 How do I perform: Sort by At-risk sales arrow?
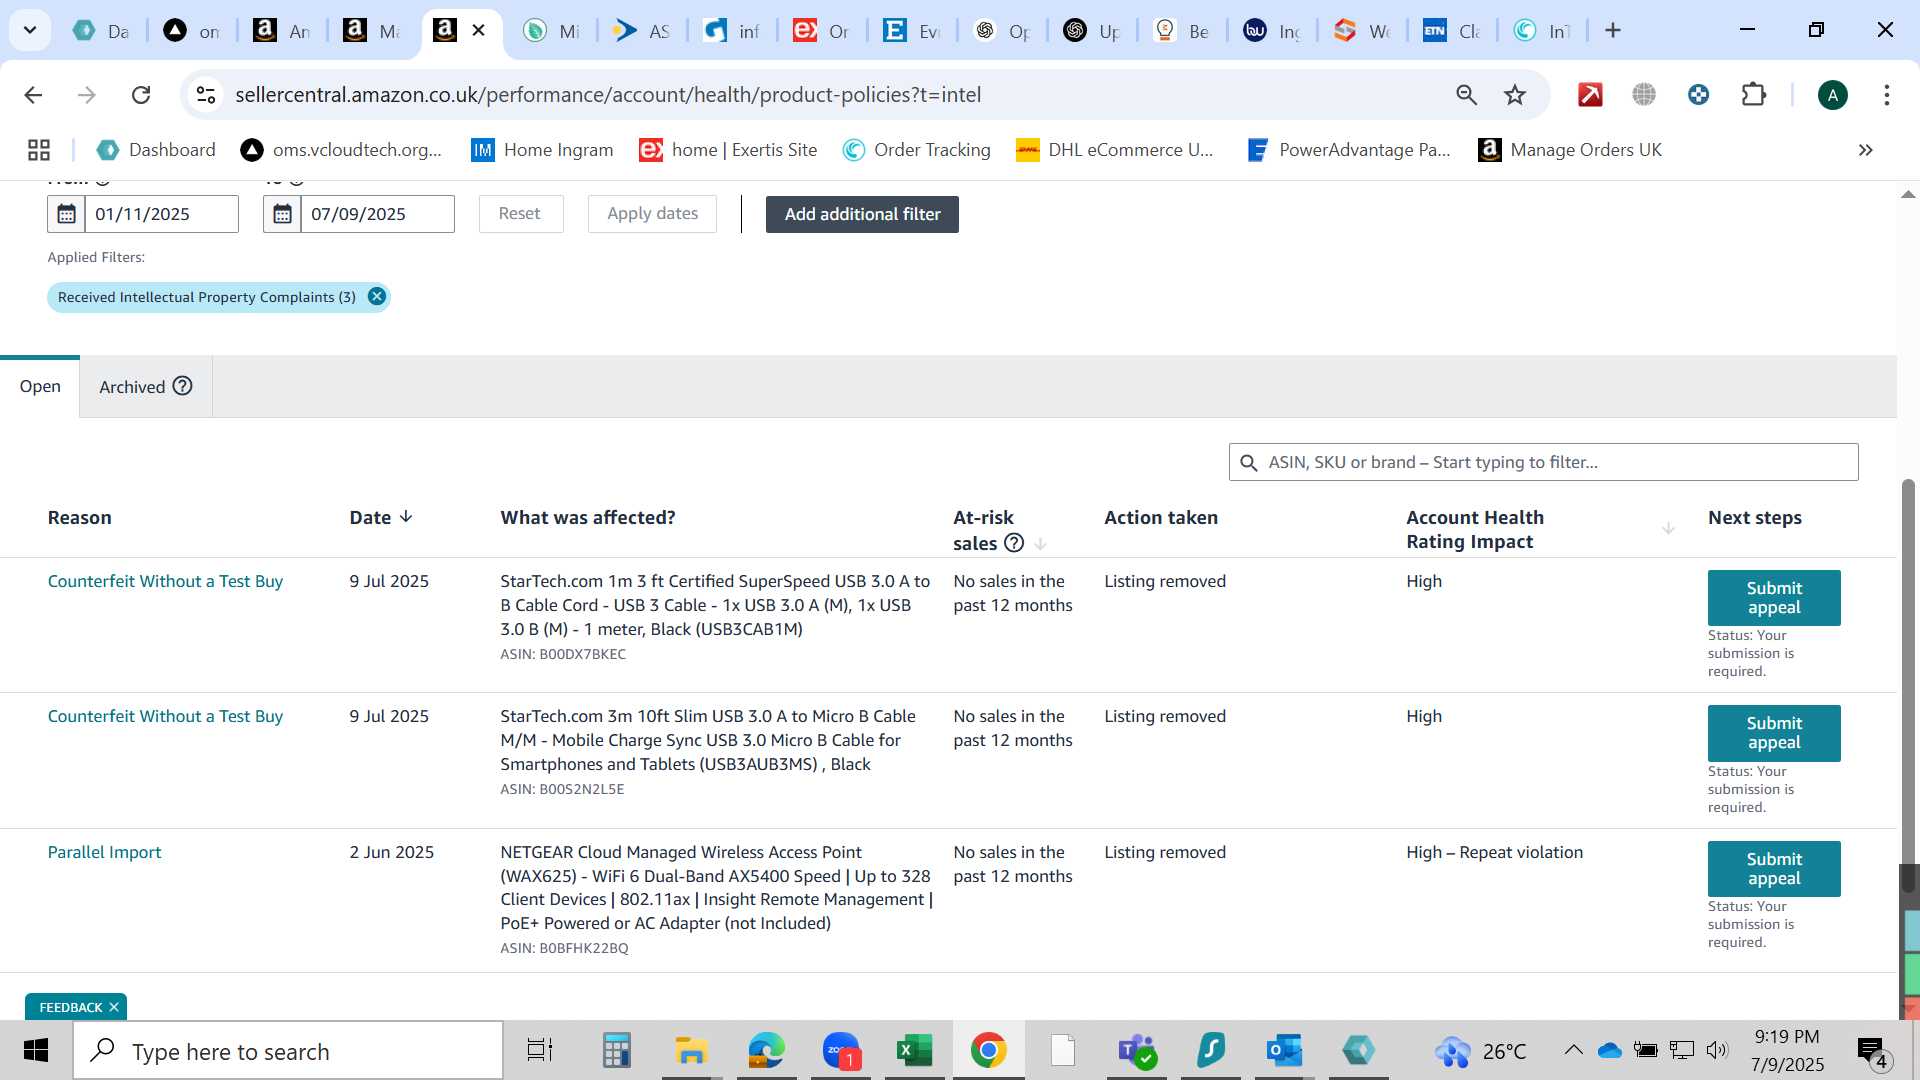point(1040,544)
